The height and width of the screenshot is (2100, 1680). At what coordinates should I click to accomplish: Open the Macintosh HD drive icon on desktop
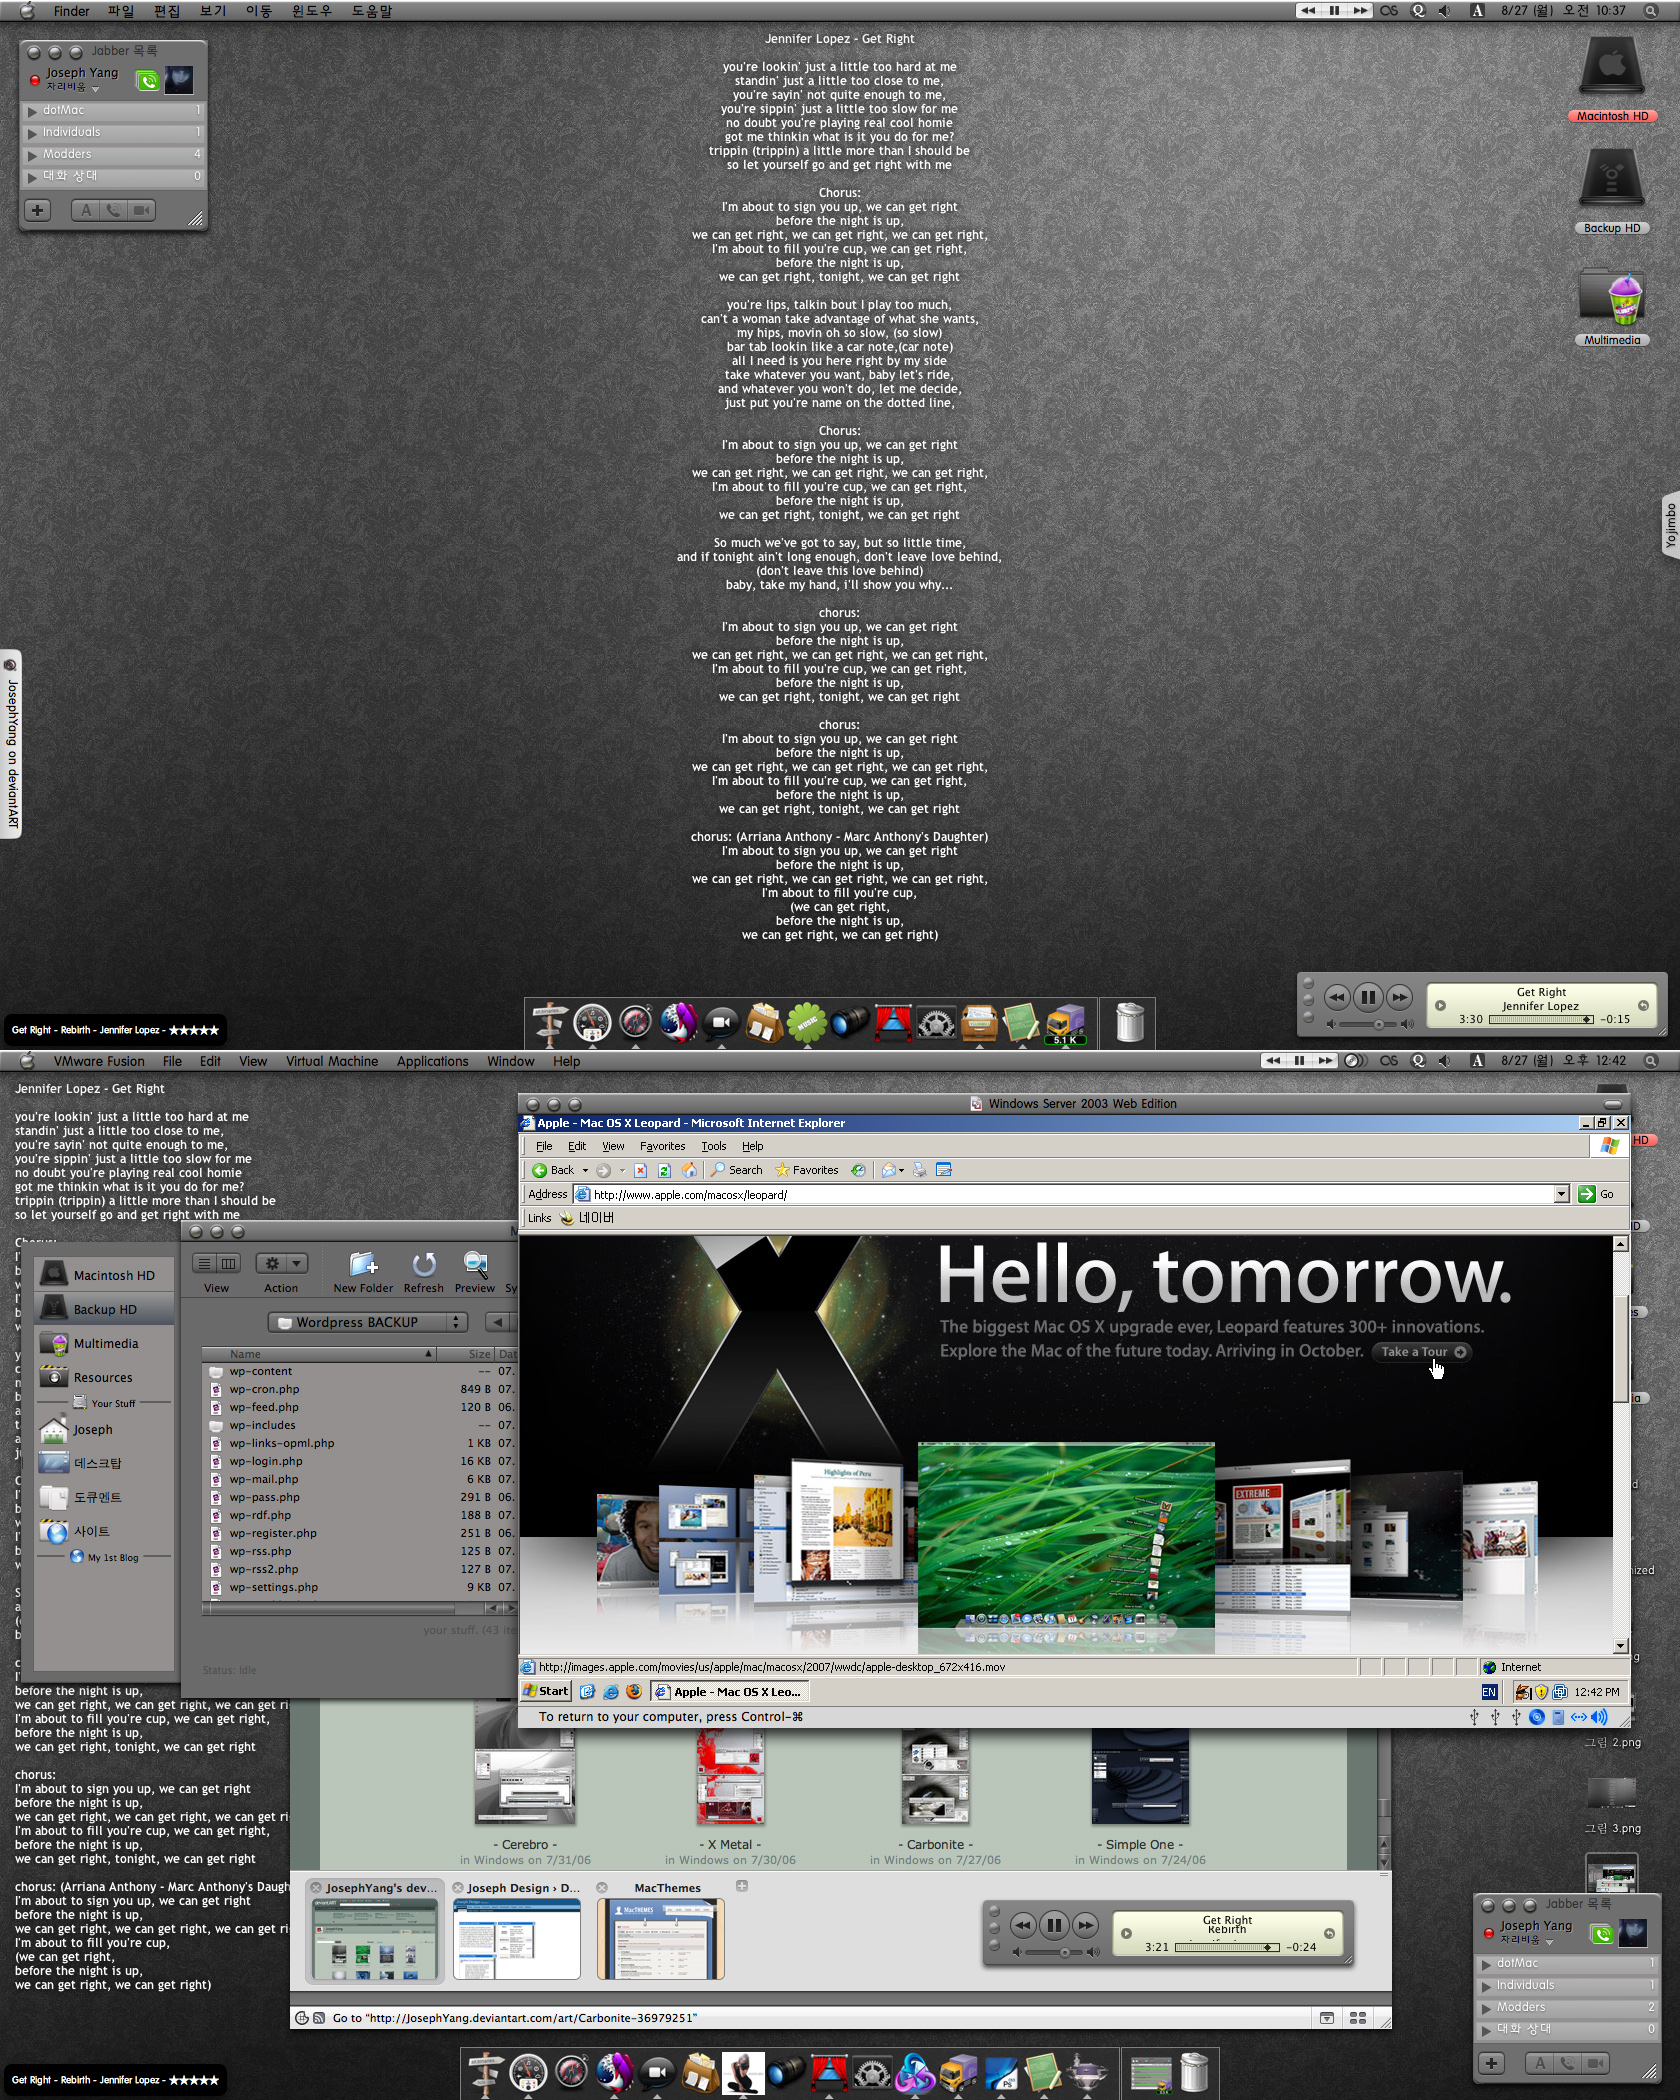(1612, 68)
